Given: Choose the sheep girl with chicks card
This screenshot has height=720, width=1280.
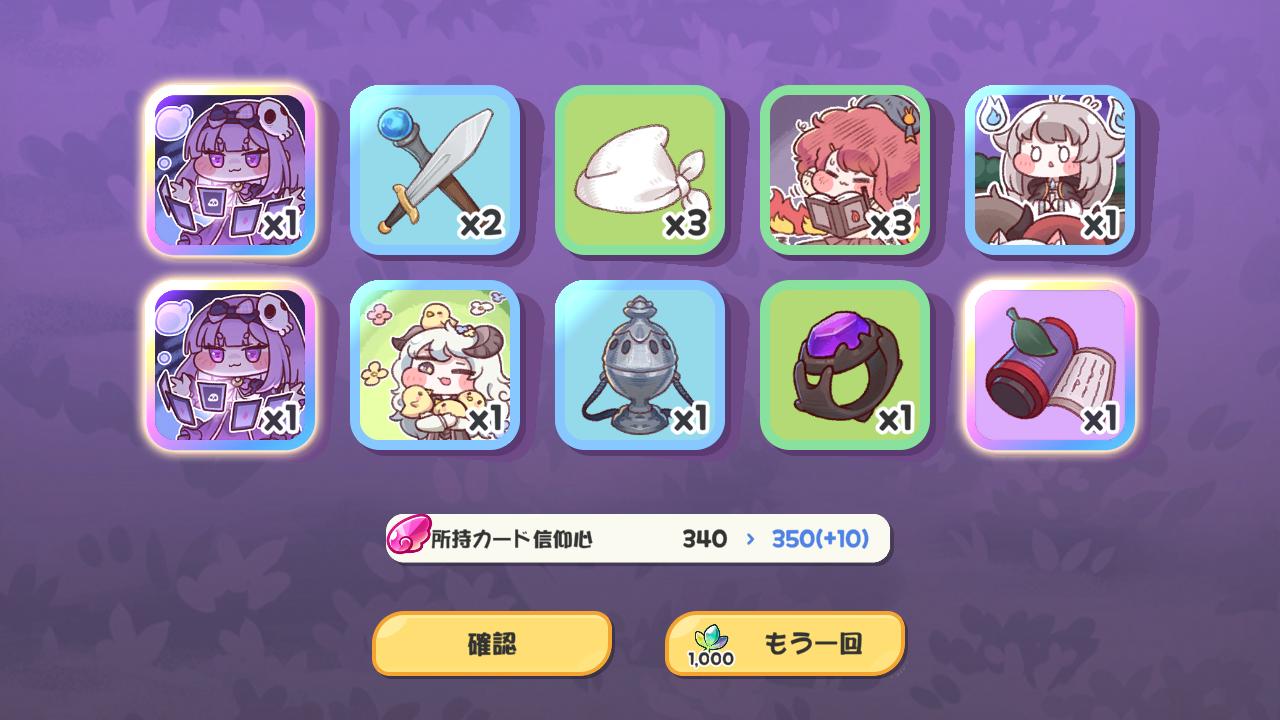Looking at the screenshot, I should click(435, 365).
